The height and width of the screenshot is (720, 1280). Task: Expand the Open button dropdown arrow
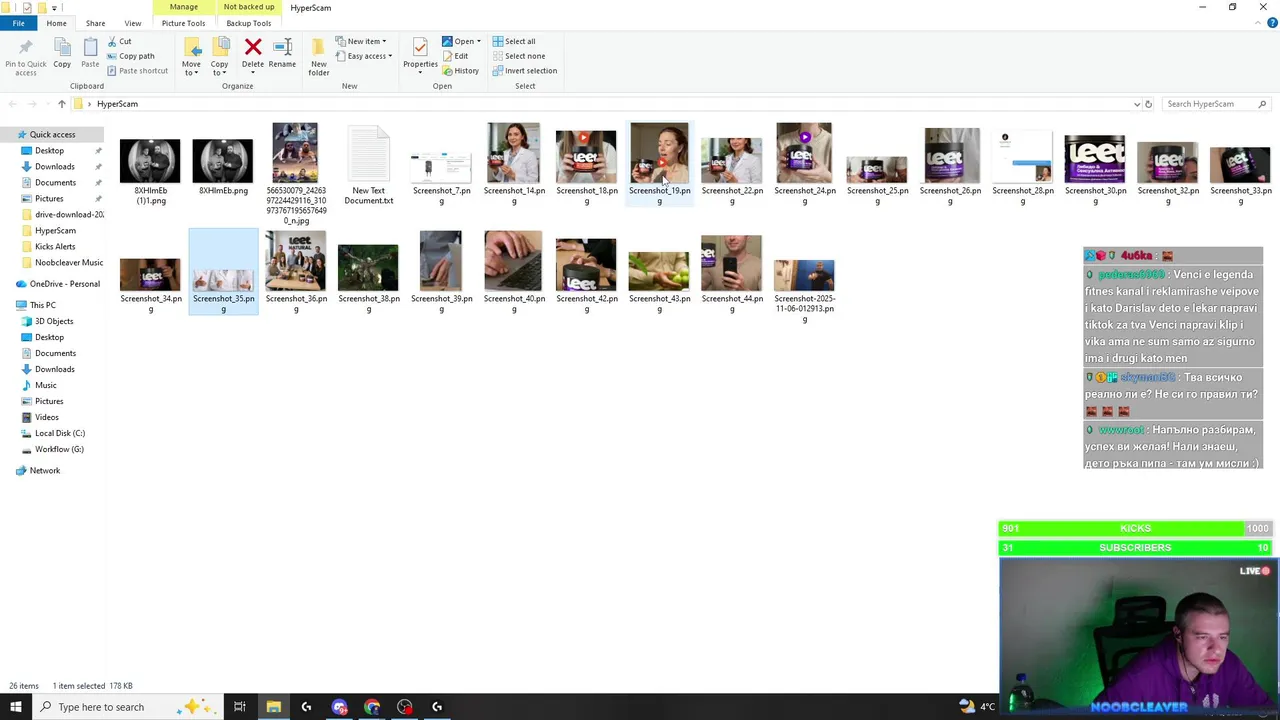(478, 41)
